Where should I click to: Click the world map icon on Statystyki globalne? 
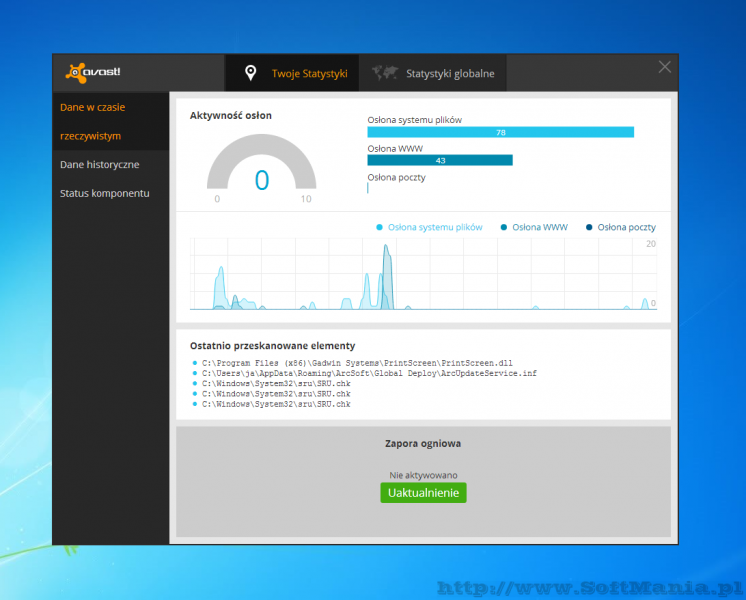pos(385,73)
